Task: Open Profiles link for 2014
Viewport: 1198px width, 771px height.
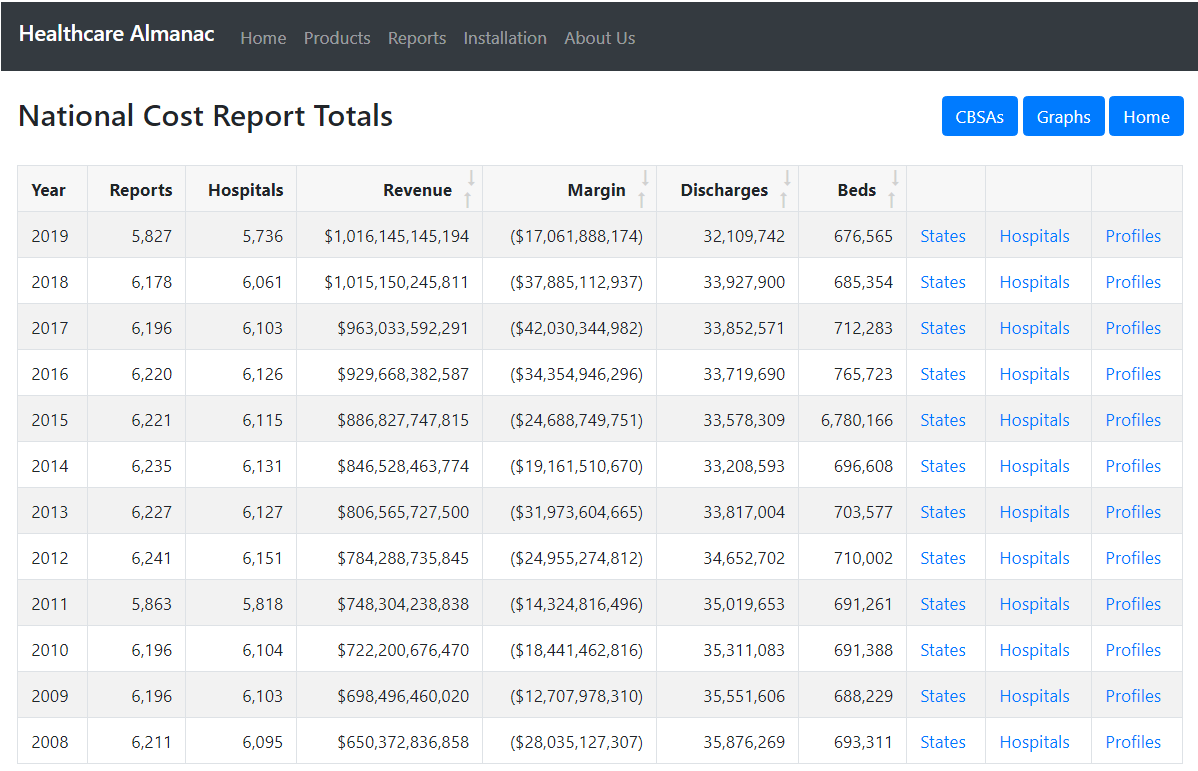Action: [1133, 465]
